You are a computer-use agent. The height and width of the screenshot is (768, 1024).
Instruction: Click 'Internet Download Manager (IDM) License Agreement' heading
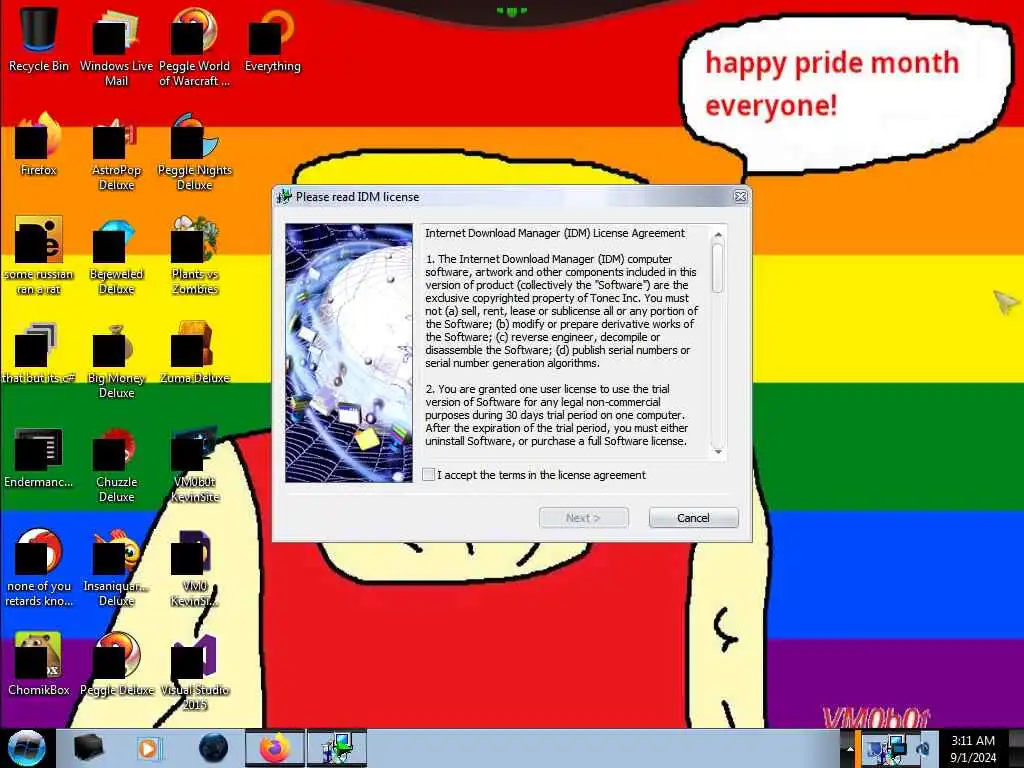pos(554,233)
